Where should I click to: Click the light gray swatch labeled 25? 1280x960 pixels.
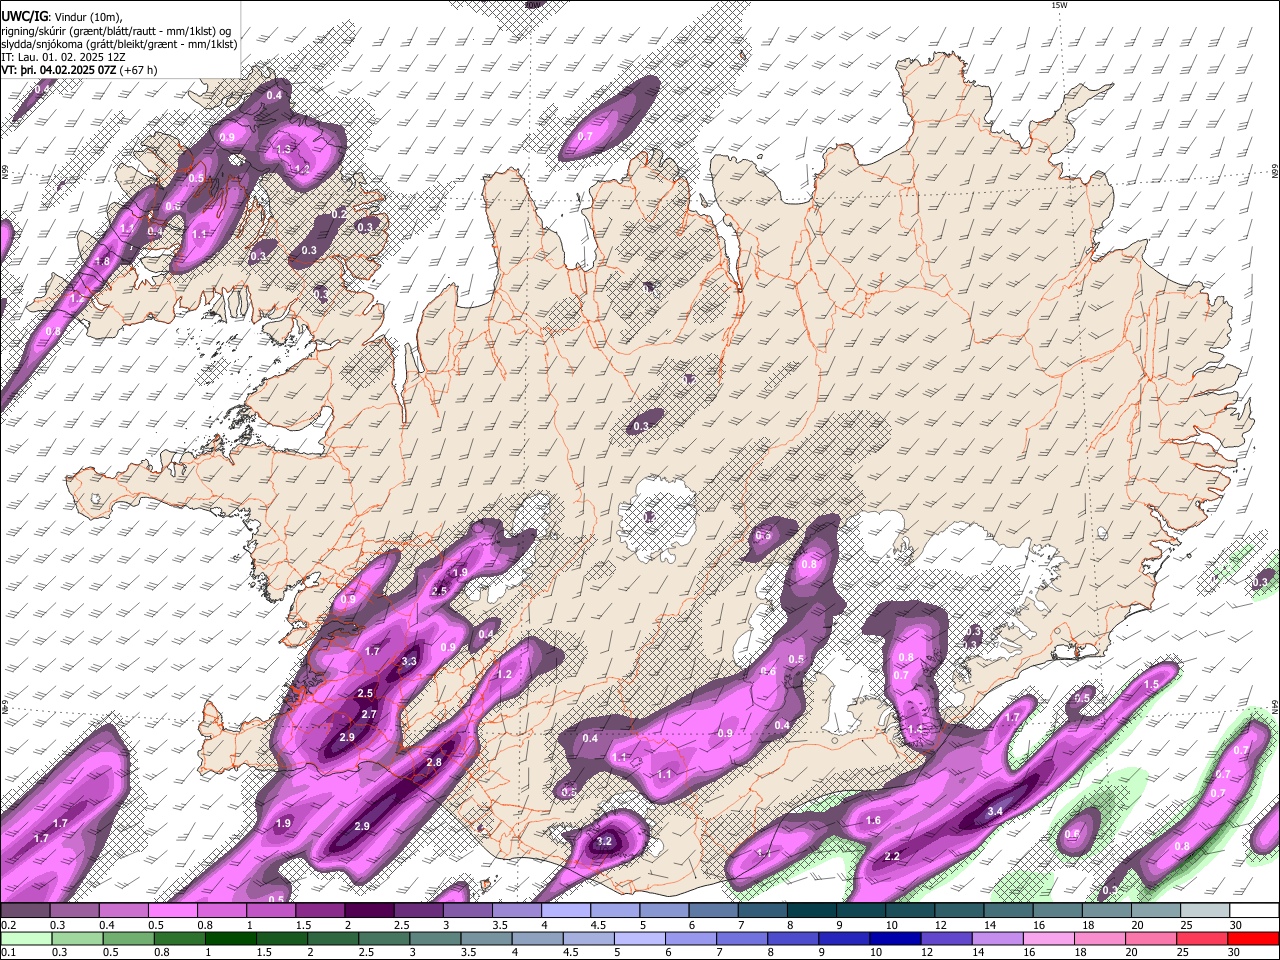pos(1206,910)
